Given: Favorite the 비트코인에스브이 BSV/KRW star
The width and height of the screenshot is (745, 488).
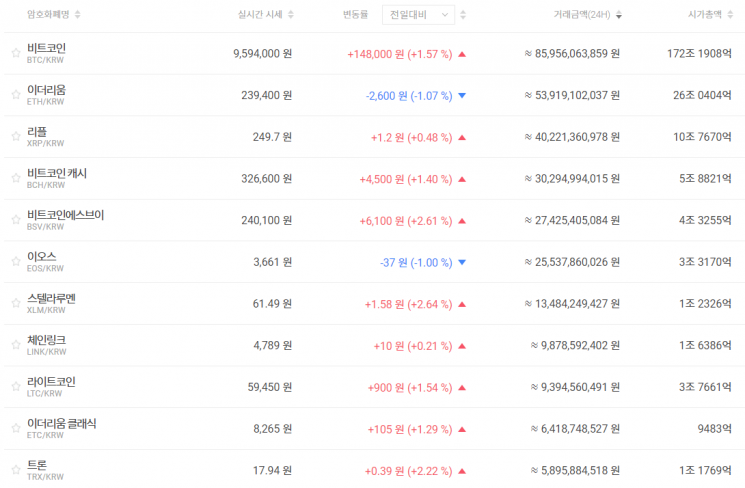Looking at the screenshot, I should click(16, 220).
